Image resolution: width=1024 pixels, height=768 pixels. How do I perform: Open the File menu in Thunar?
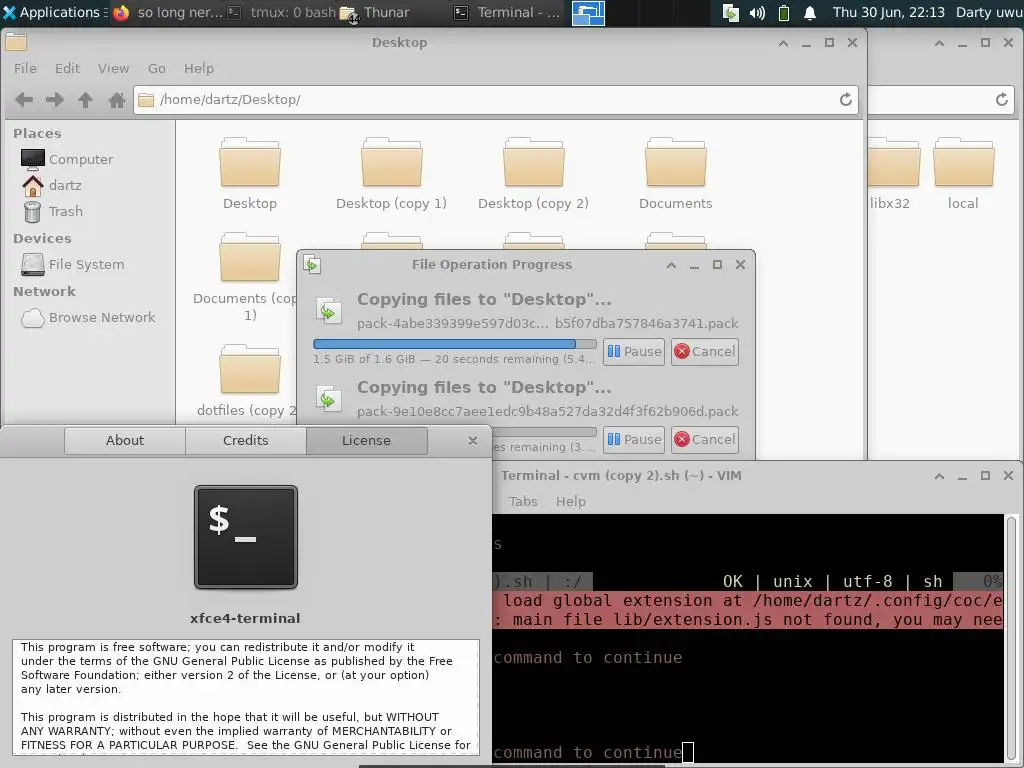[x=25, y=69]
